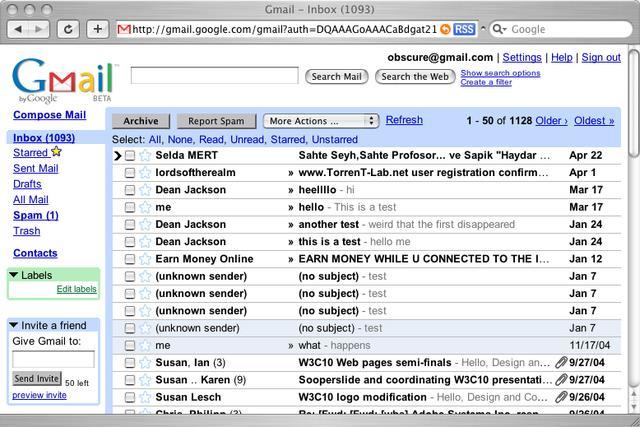Click the Gmail search text field

(x=215, y=76)
